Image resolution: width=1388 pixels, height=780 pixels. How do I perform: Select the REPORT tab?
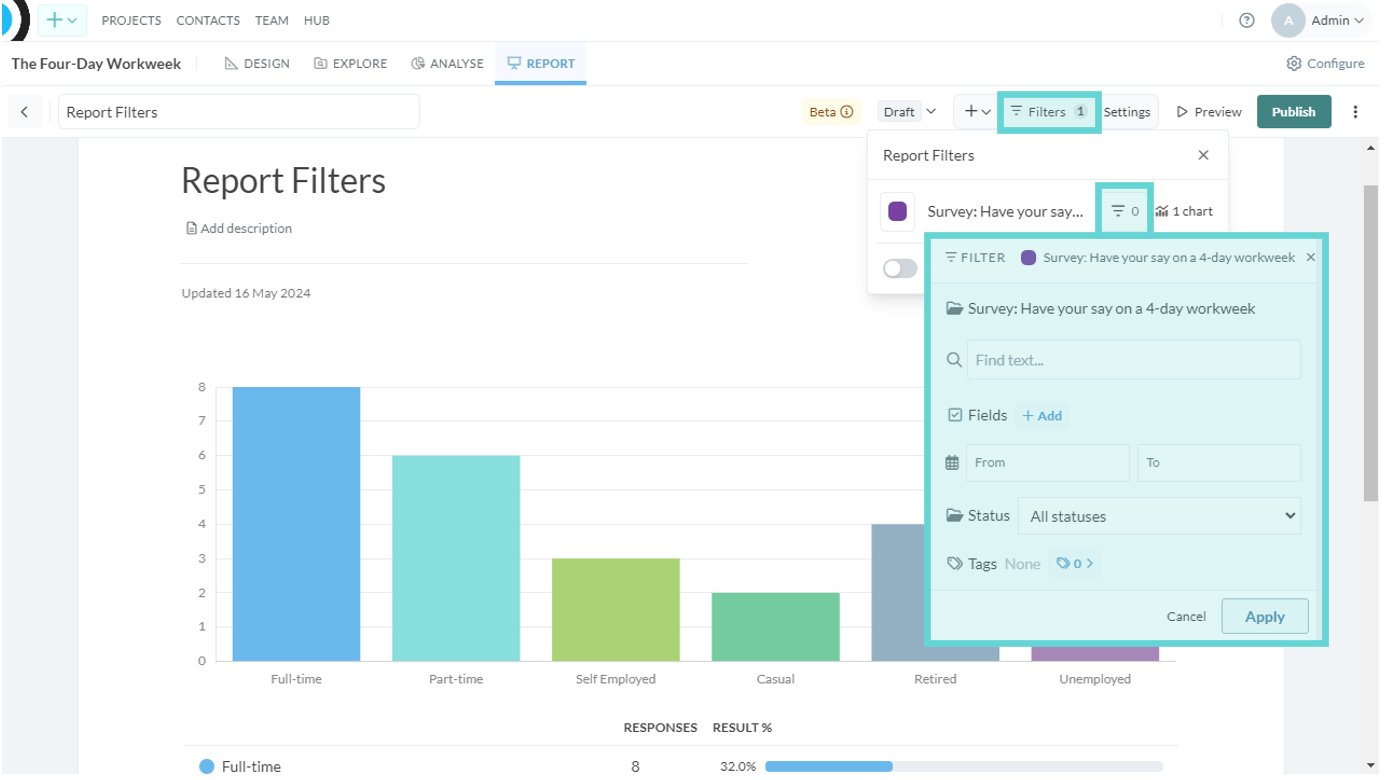(x=541, y=63)
